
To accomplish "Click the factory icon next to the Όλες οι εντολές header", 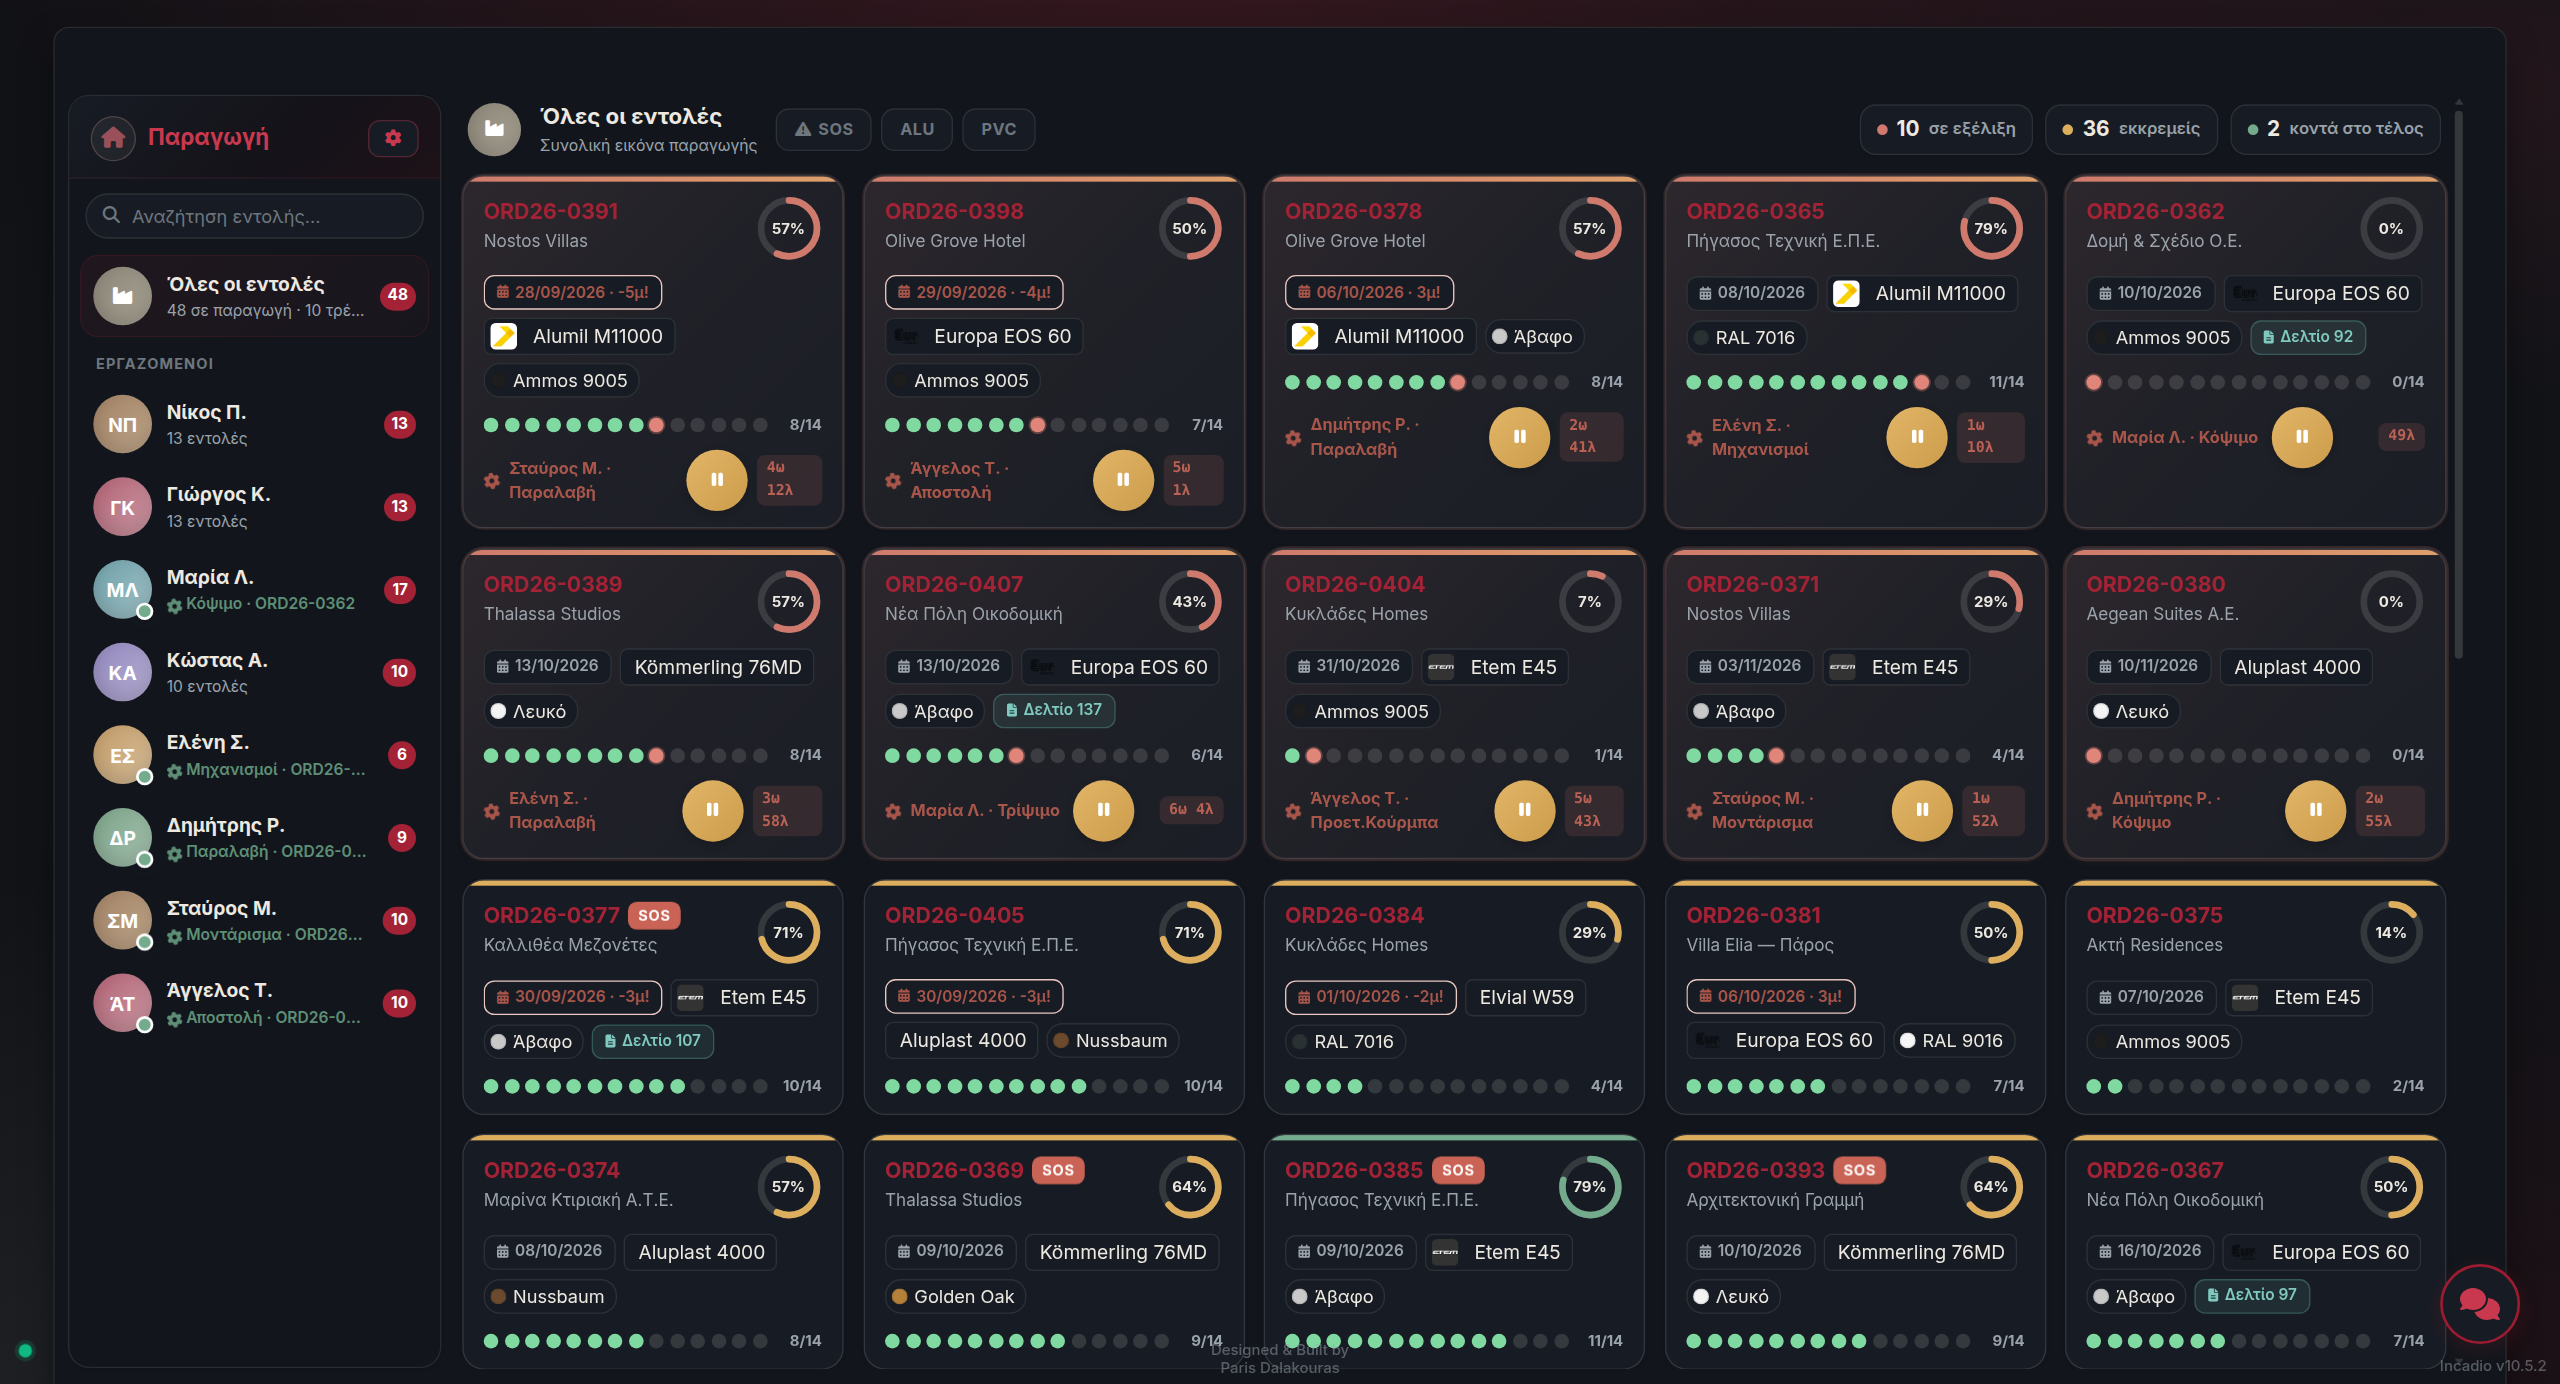I will [494, 129].
